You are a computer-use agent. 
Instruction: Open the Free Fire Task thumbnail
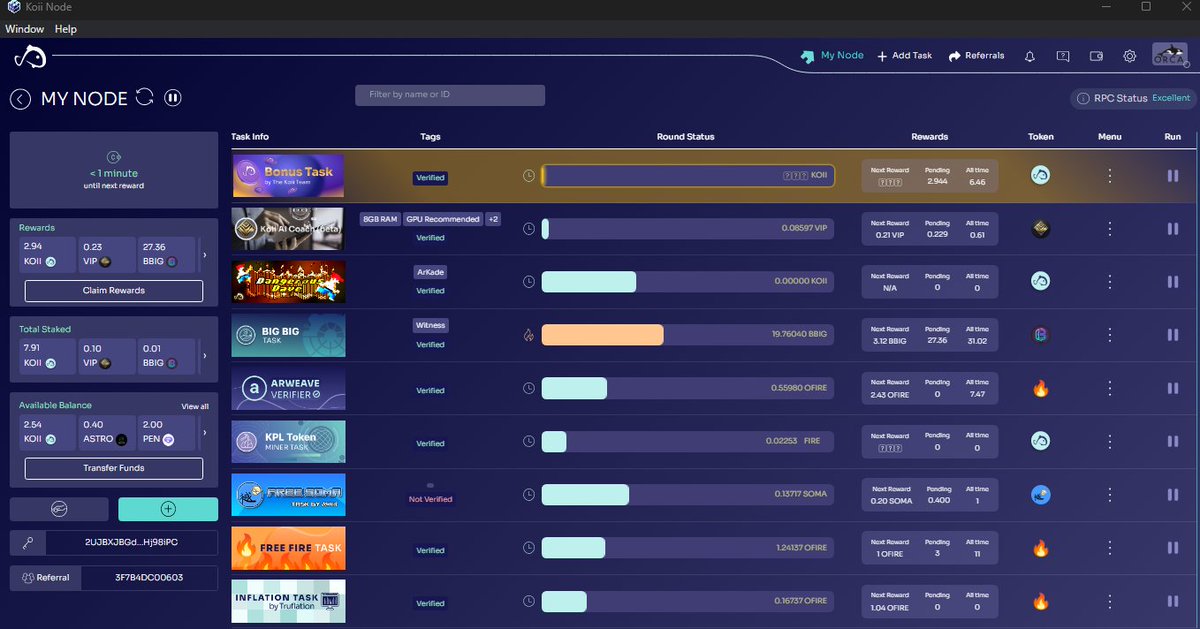pos(288,548)
